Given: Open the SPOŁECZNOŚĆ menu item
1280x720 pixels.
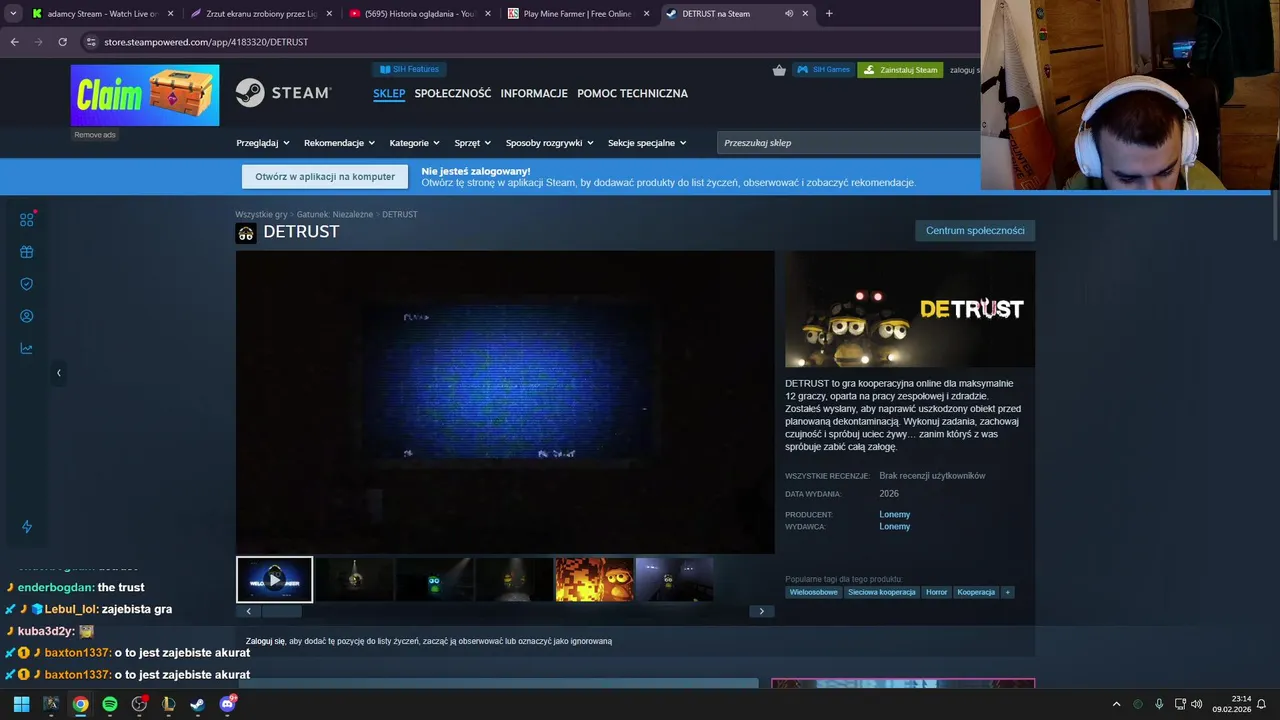Looking at the screenshot, I should (x=453, y=93).
